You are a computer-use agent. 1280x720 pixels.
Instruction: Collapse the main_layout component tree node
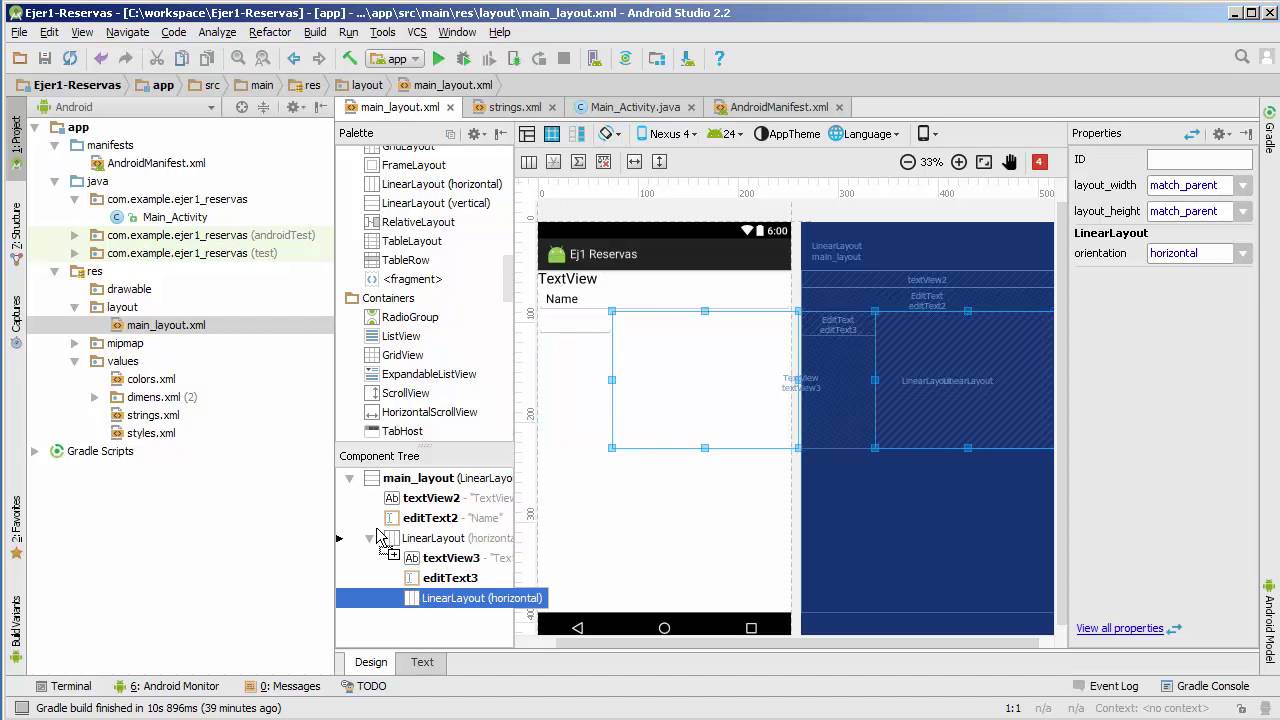[x=349, y=478]
